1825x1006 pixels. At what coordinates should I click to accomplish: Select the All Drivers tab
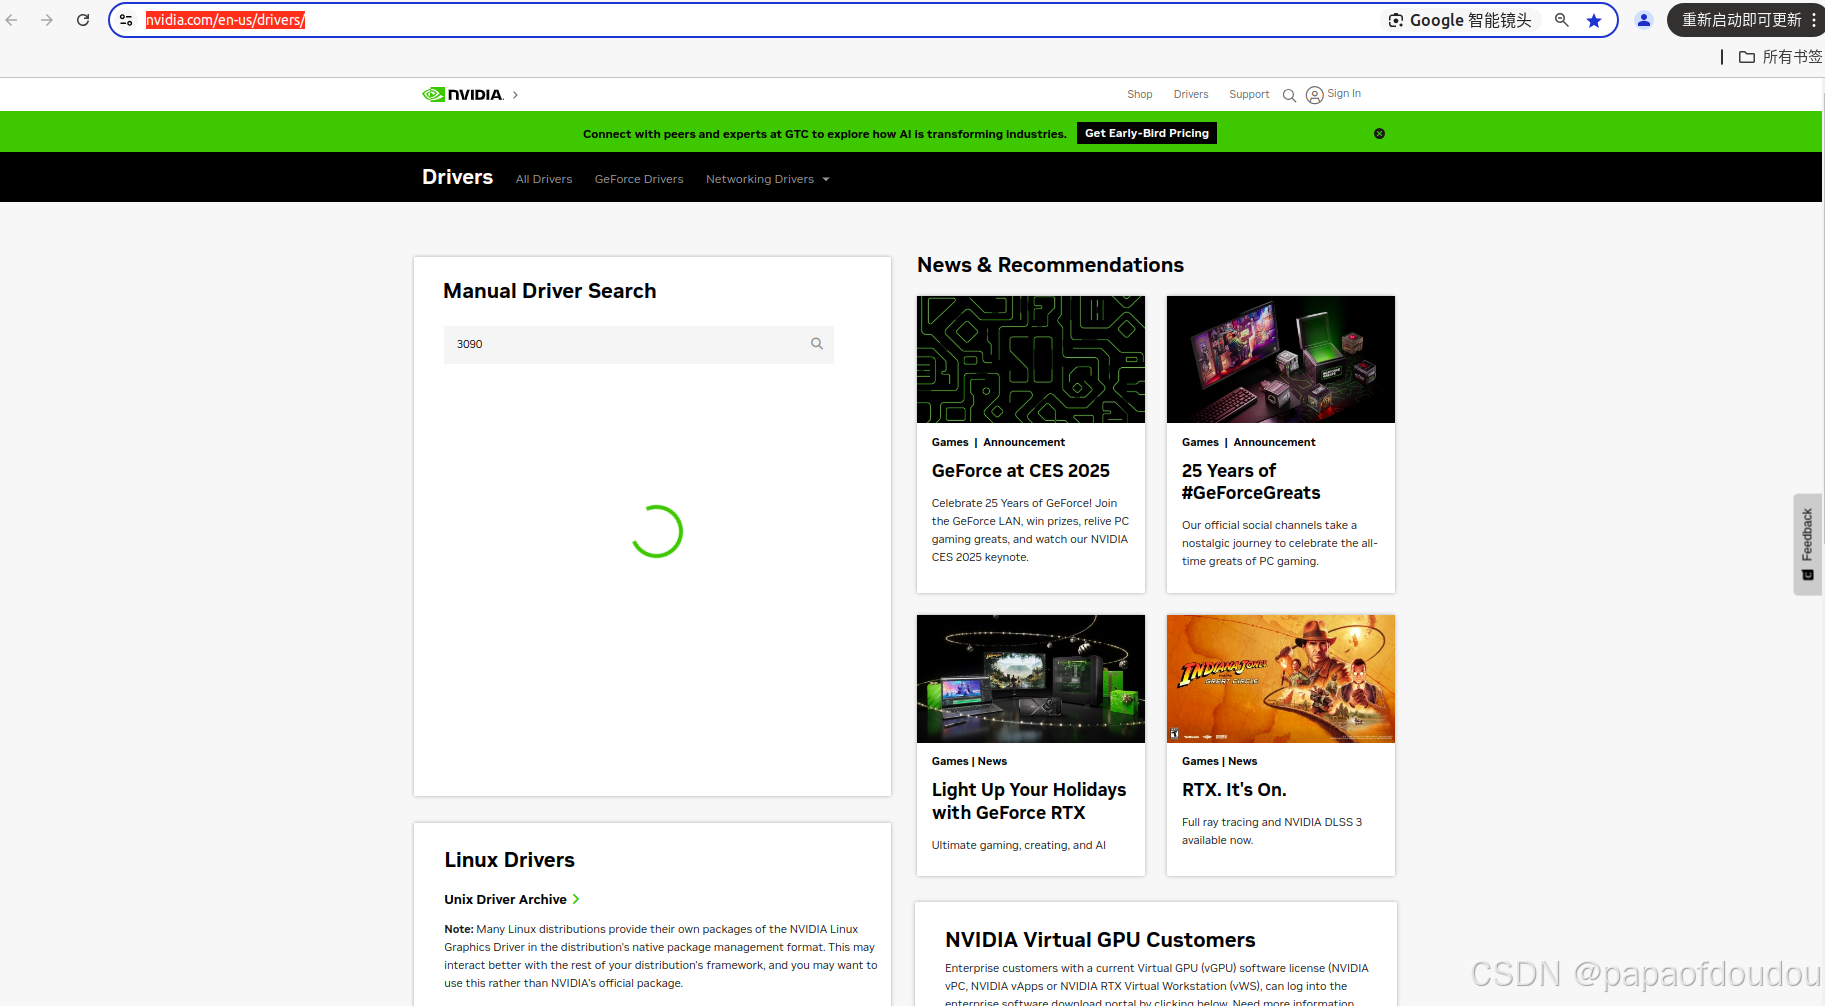(x=544, y=179)
